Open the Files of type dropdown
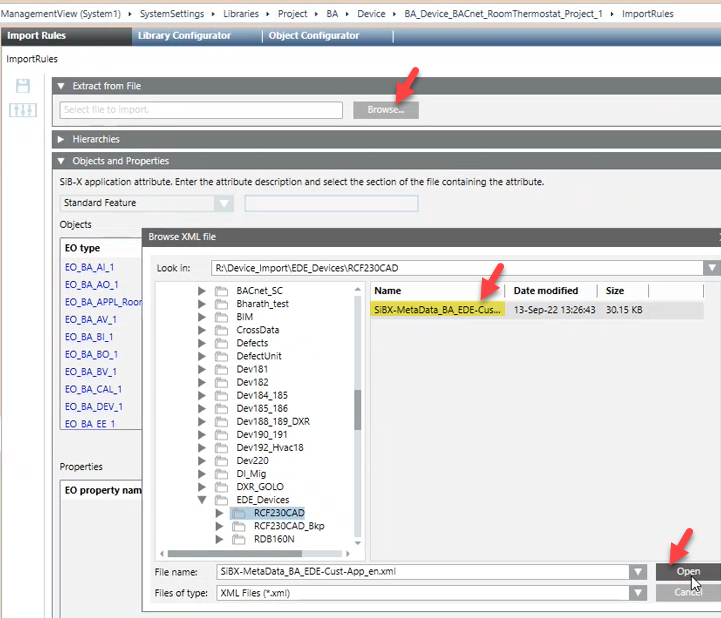The width and height of the screenshot is (721, 618). 637,592
